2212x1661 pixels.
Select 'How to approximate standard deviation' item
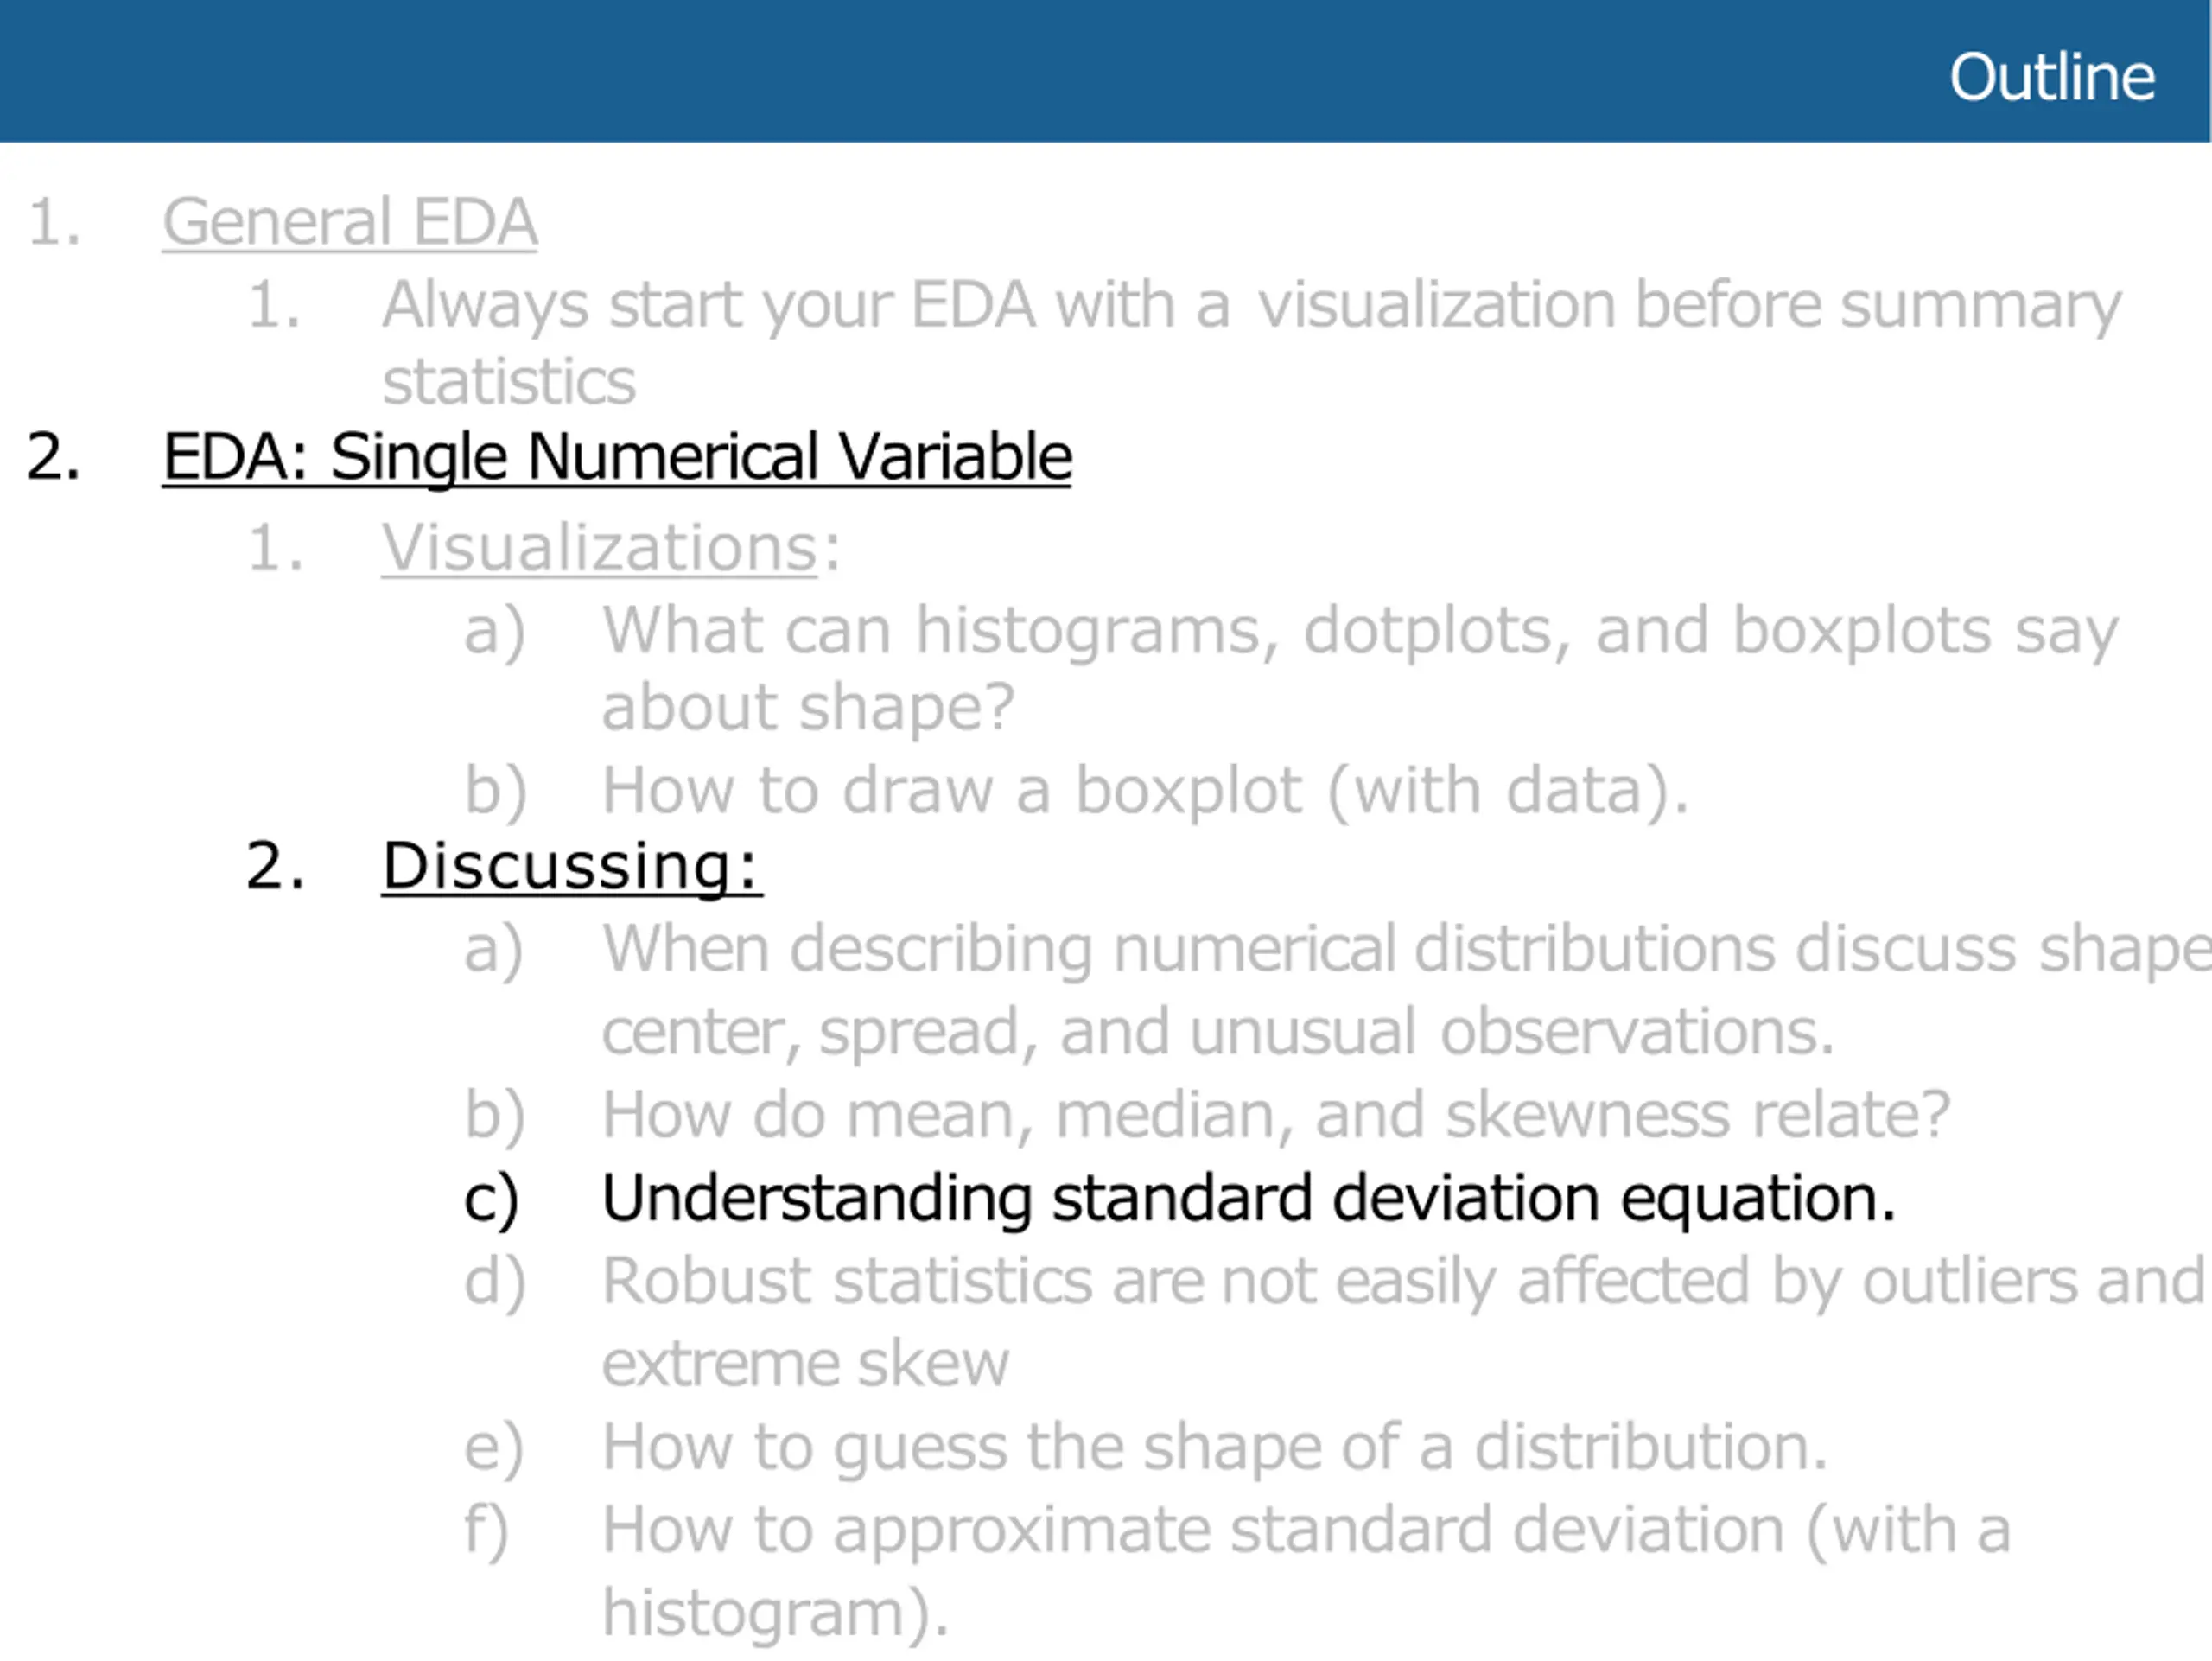(1306, 1570)
